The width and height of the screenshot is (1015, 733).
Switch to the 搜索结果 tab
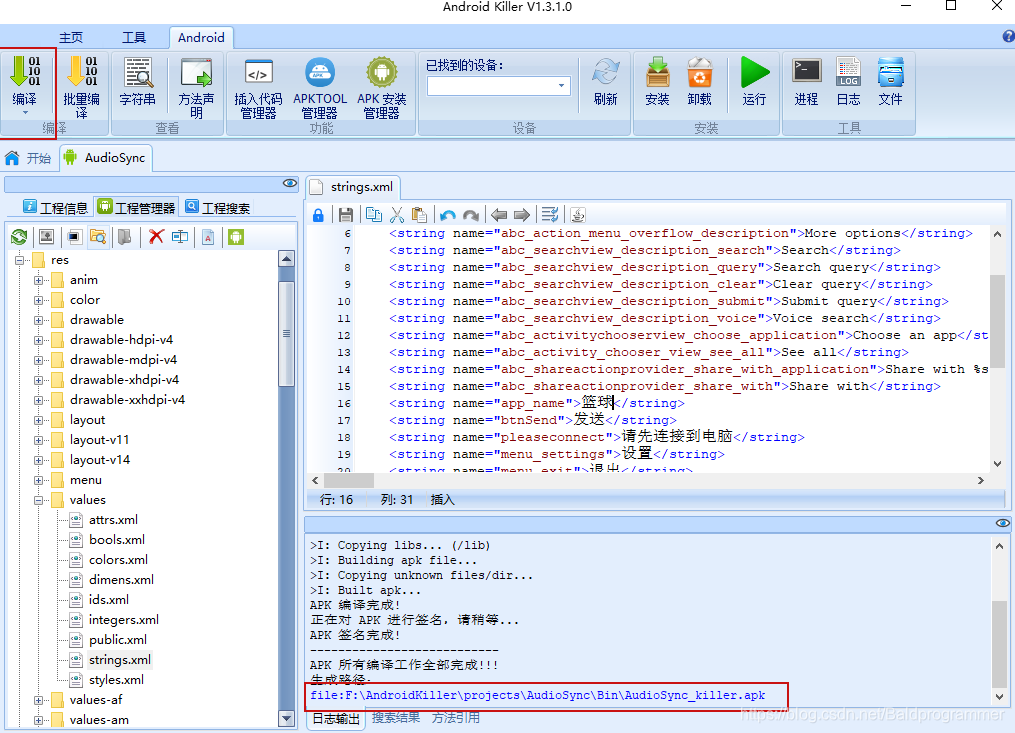point(396,717)
